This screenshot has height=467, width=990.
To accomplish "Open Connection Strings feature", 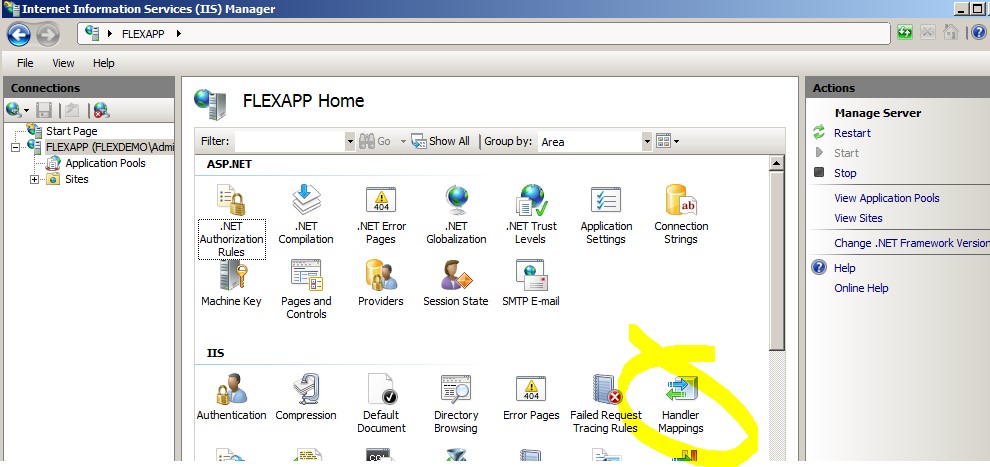I will click(681, 215).
